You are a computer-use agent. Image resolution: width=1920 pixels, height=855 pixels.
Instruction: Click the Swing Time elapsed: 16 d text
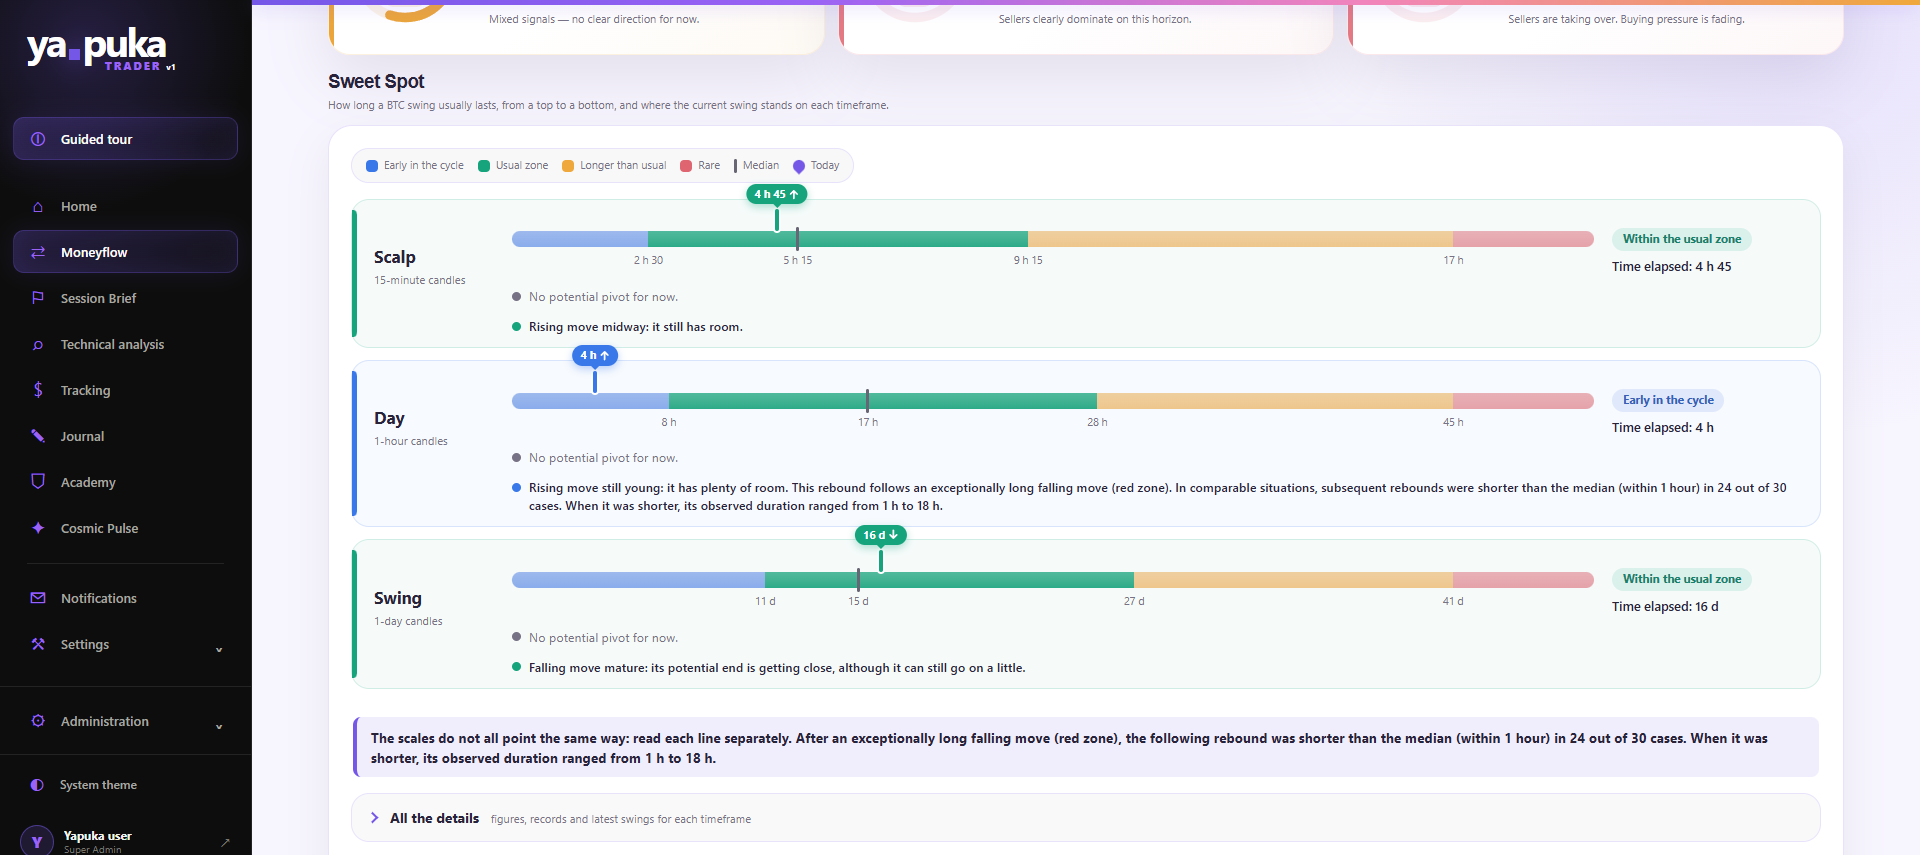pos(1665,607)
